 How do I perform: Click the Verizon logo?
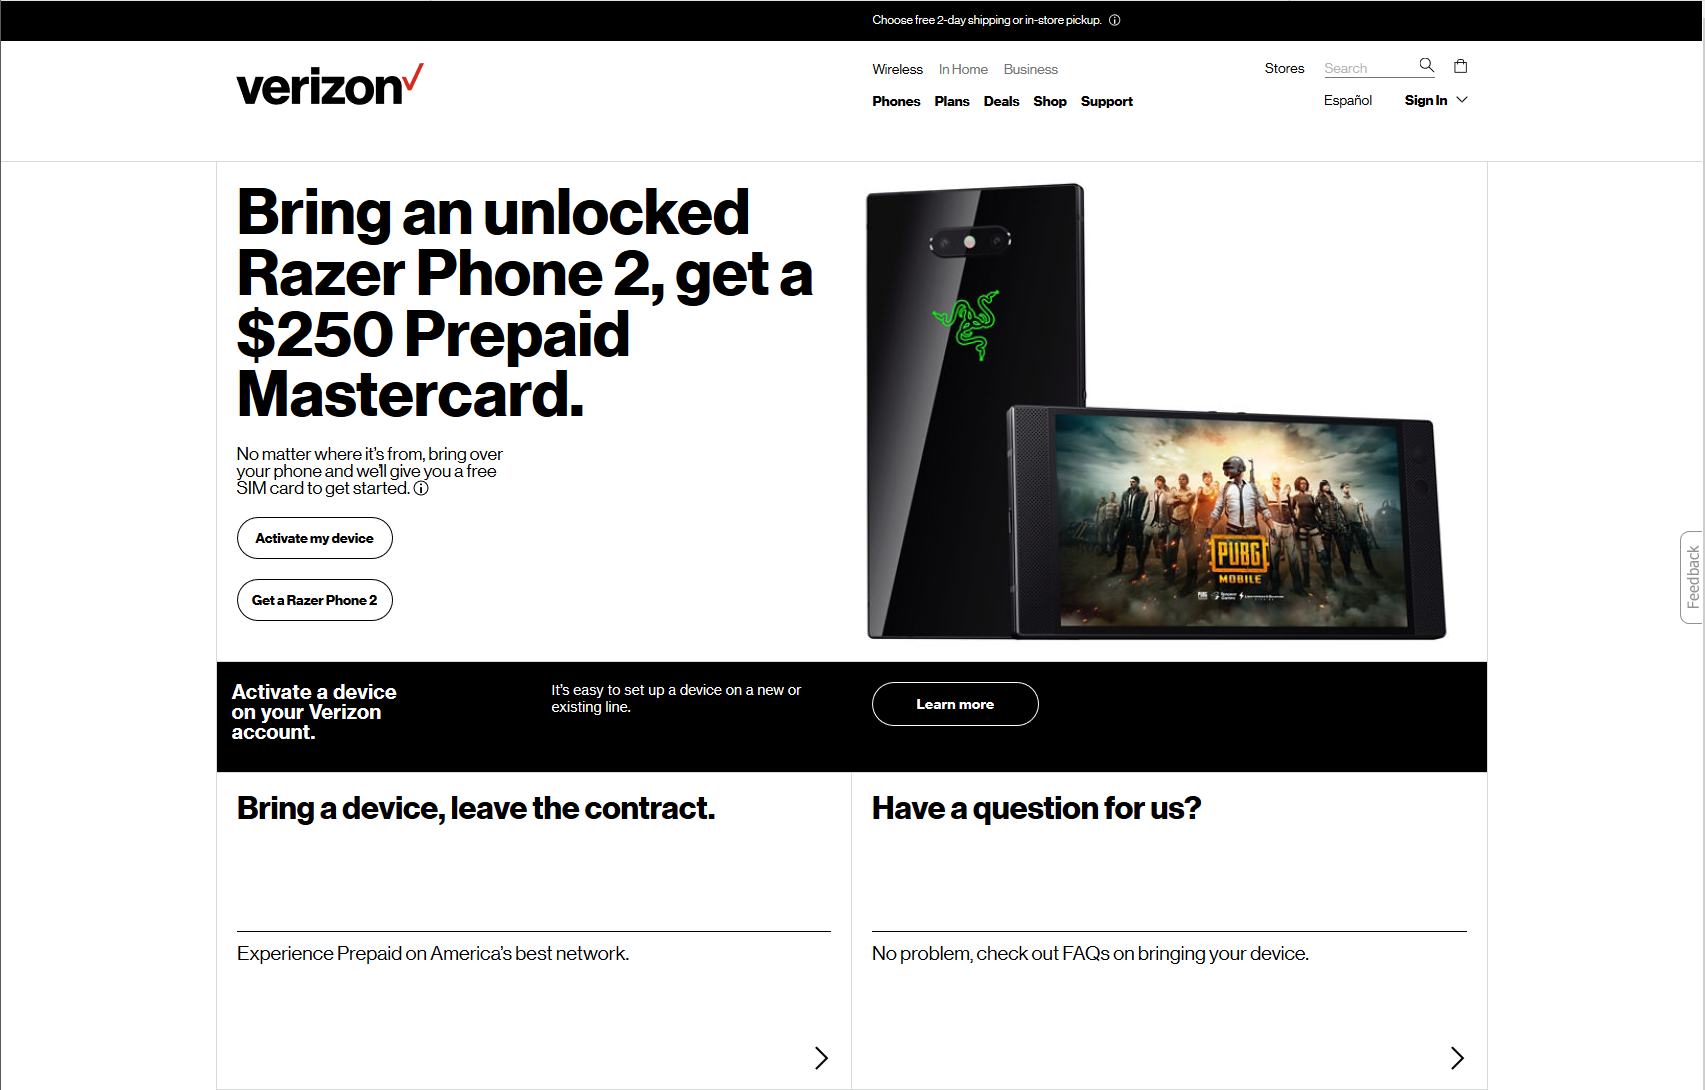click(x=330, y=86)
